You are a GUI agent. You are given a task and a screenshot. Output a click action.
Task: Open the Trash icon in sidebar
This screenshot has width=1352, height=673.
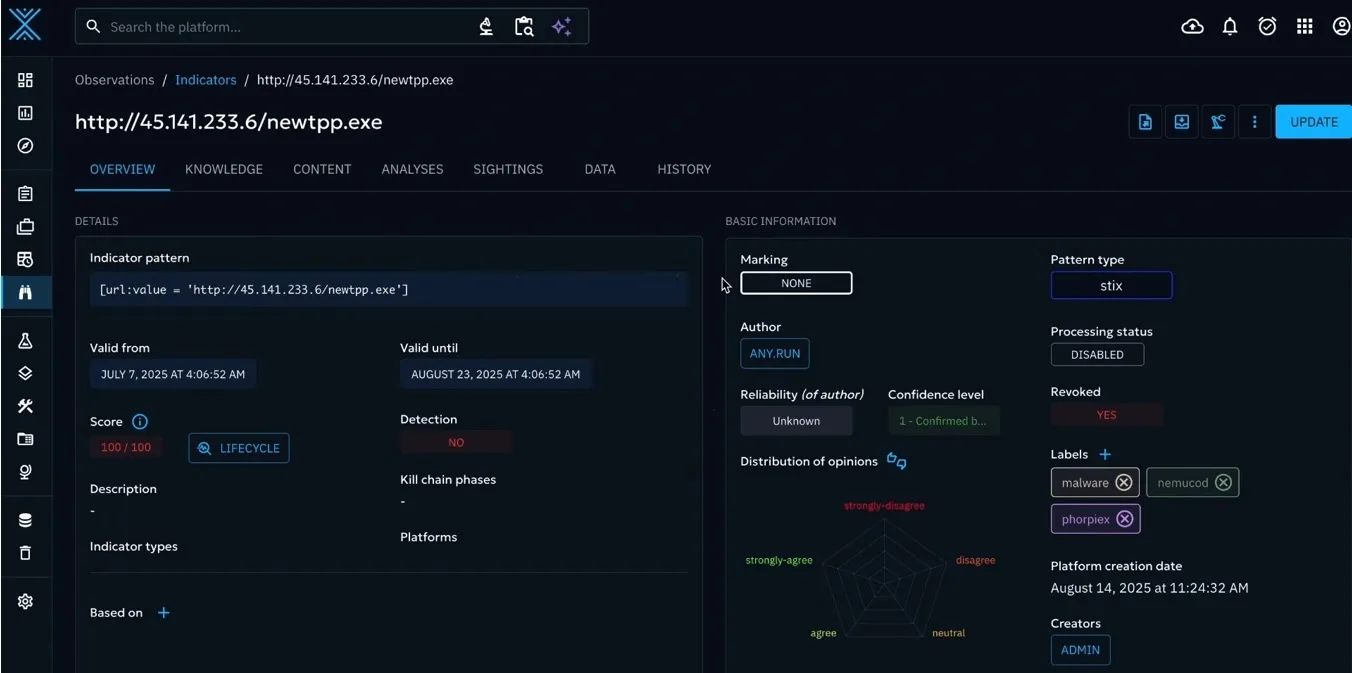coord(25,553)
